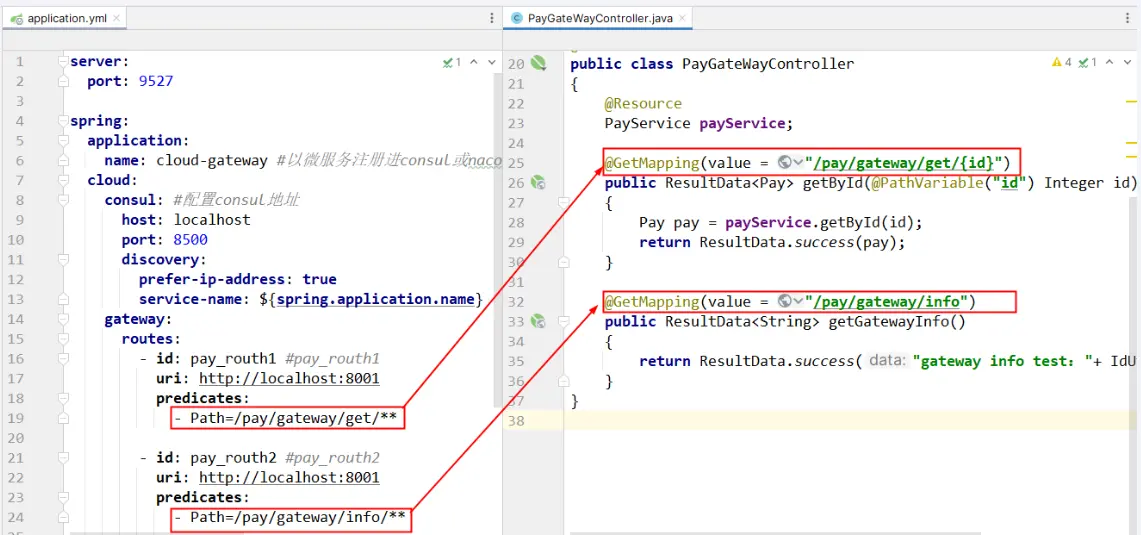Open the three-dot tab options menu for the Java pane
Viewport: 1141px width, 535px height.
[1129, 18]
